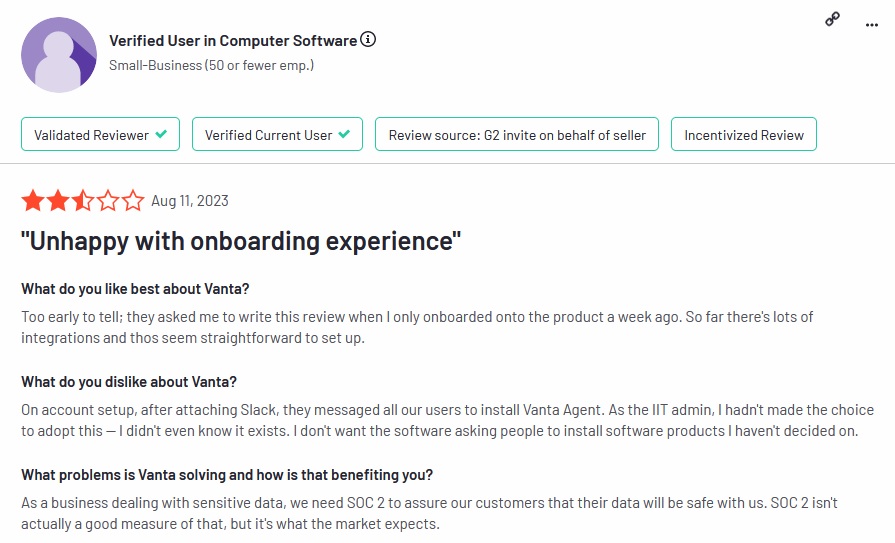Viewport: 895px width, 543px height.
Task: Click the Incentivized Review badge
Action: (x=743, y=135)
